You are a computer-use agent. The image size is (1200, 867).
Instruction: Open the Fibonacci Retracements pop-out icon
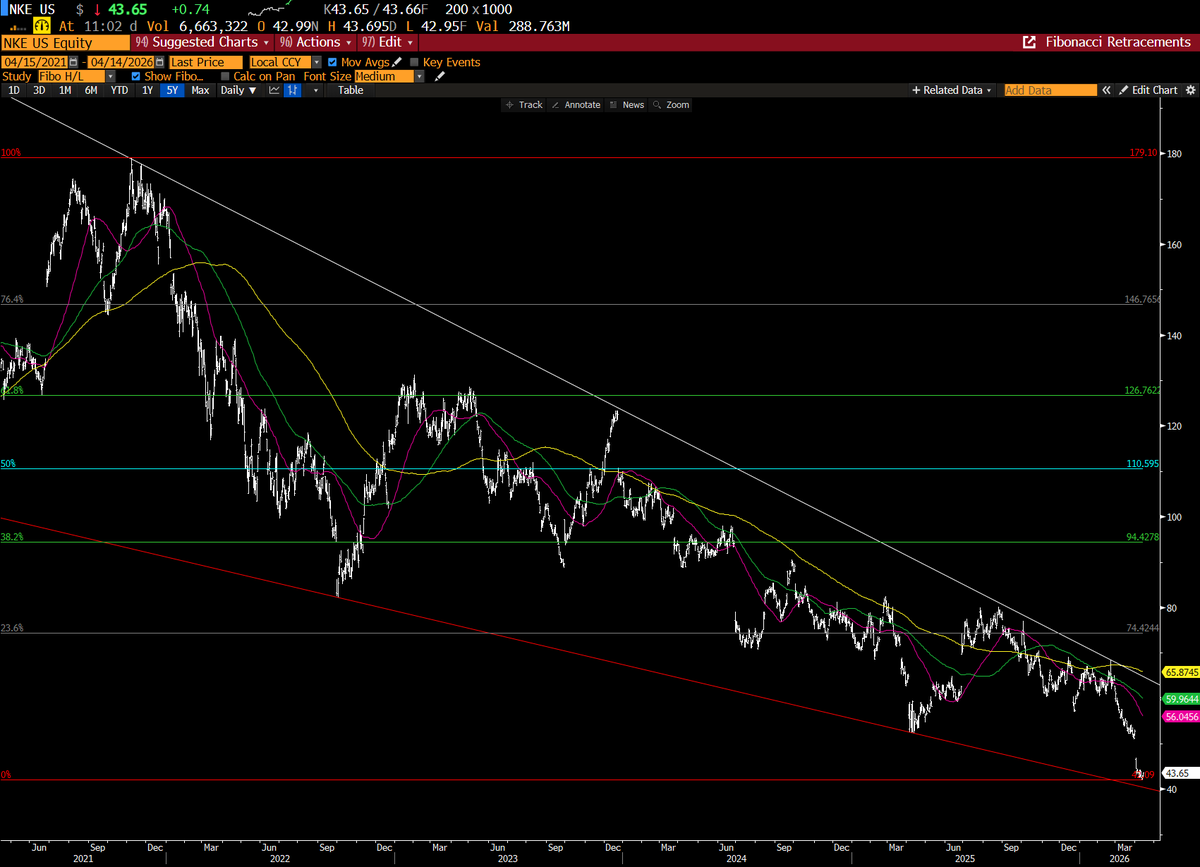coord(1029,43)
